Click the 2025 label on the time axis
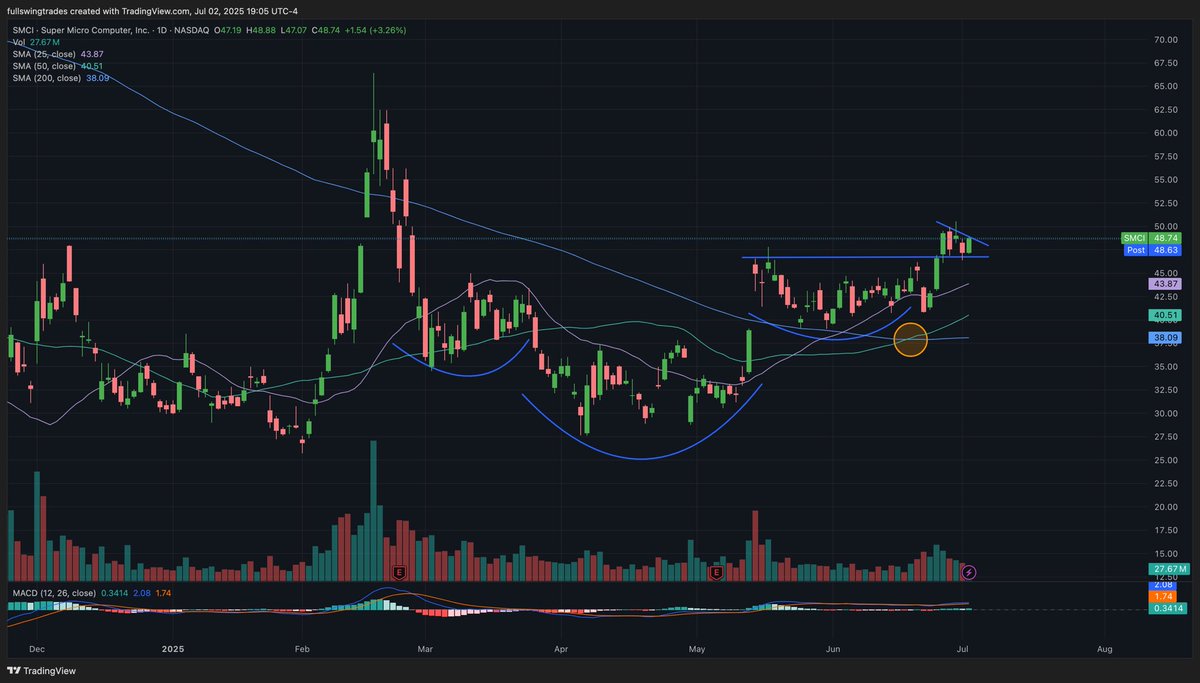 (173, 648)
